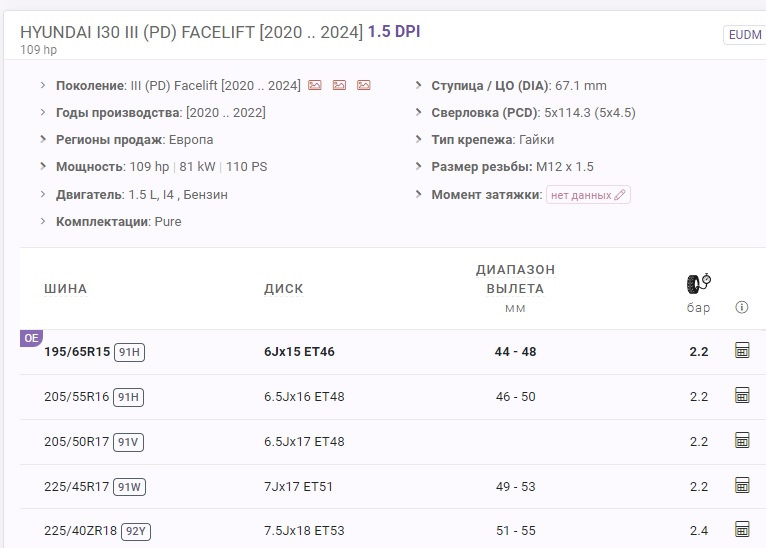
Task: Click the 91W load index badge
Action: [x=129, y=487]
